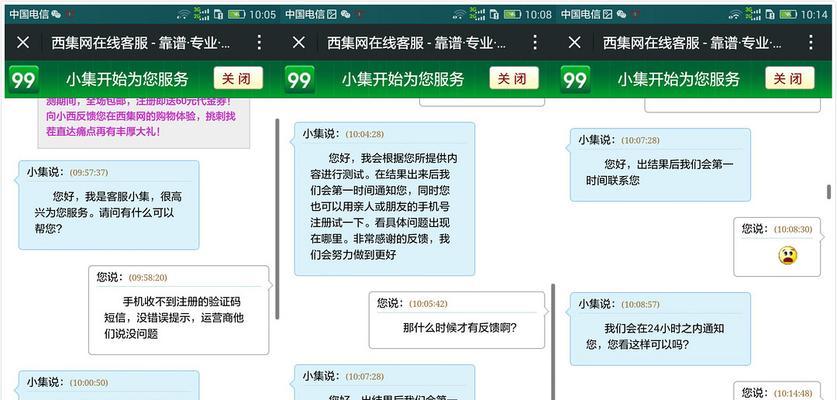Click your message 手机收不到注册的验证码短信

174,318
